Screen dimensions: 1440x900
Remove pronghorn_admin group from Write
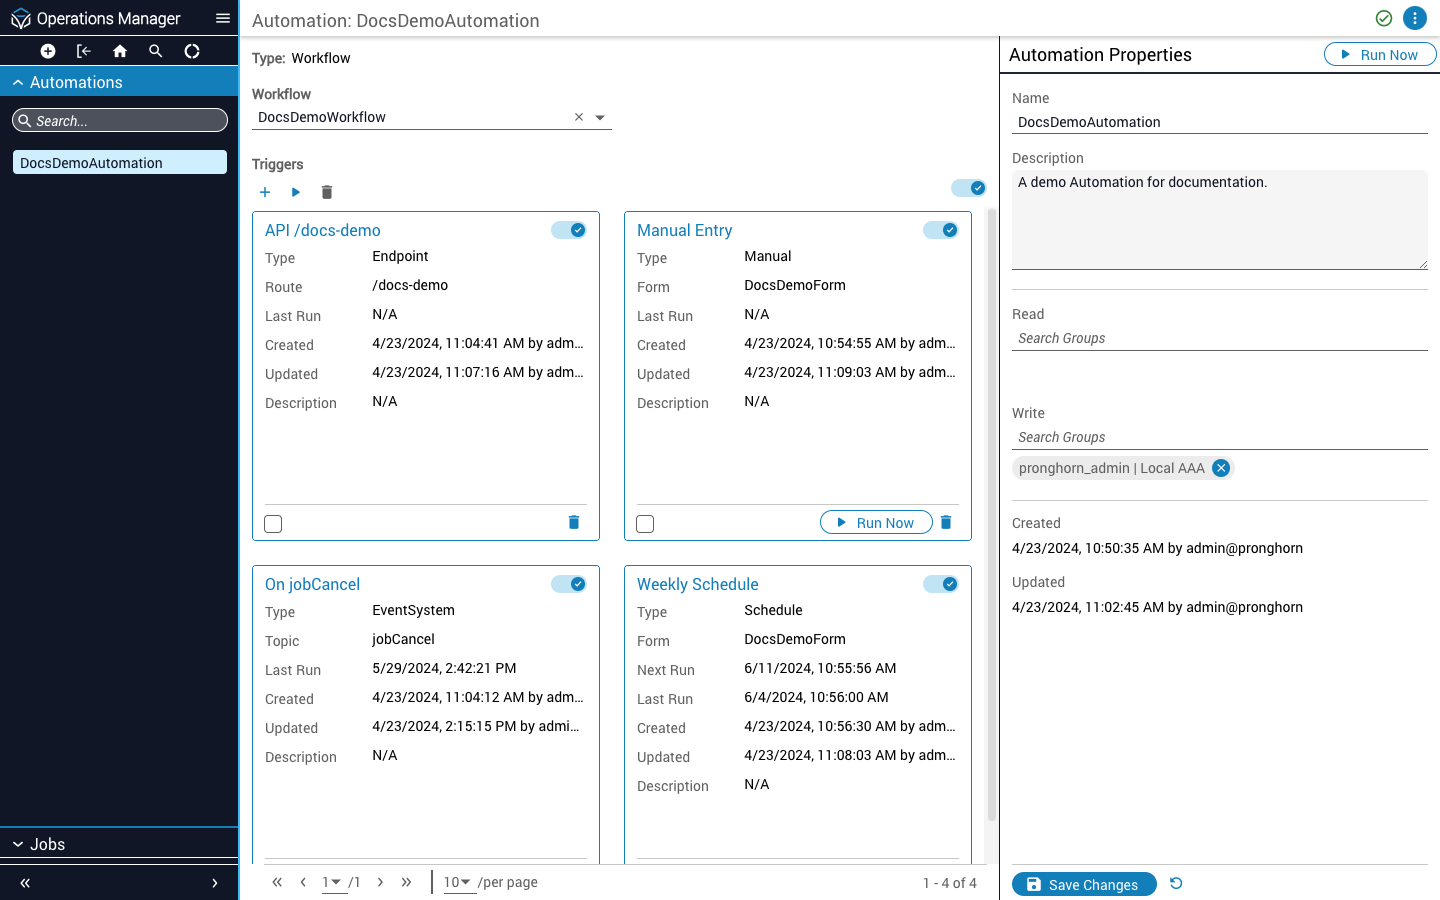tap(1221, 468)
